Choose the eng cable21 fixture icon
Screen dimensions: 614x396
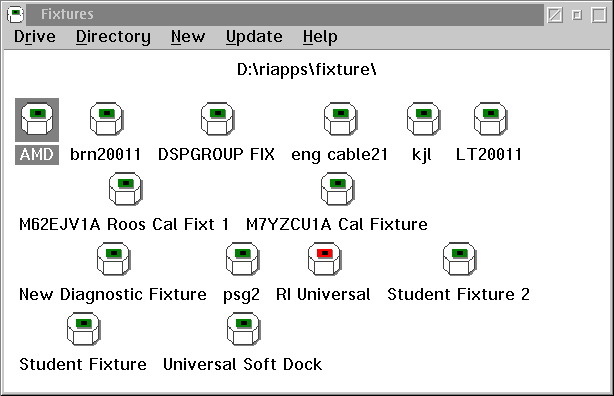point(340,119)
